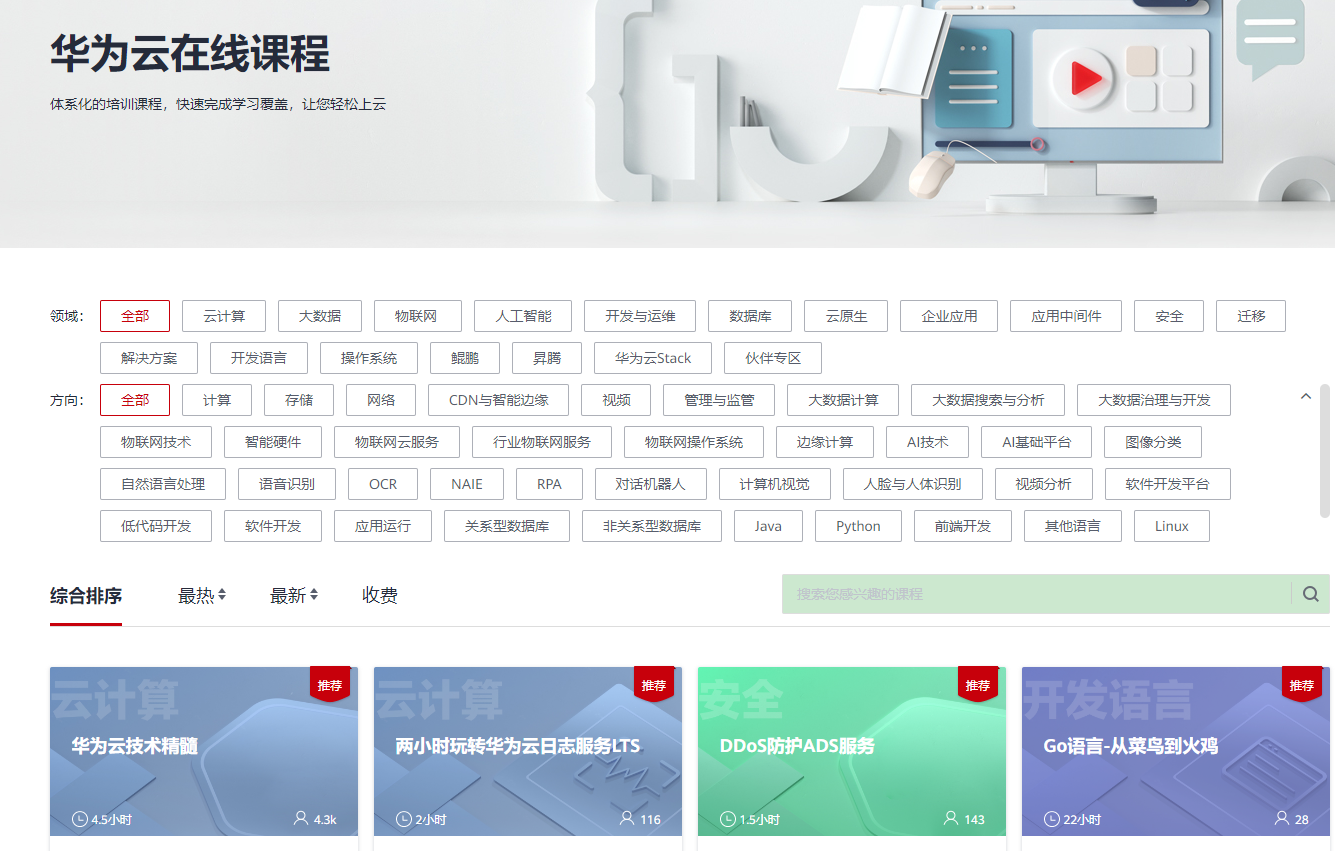
Task: Filter by the OCR chip
Action: tap(383, 484)
